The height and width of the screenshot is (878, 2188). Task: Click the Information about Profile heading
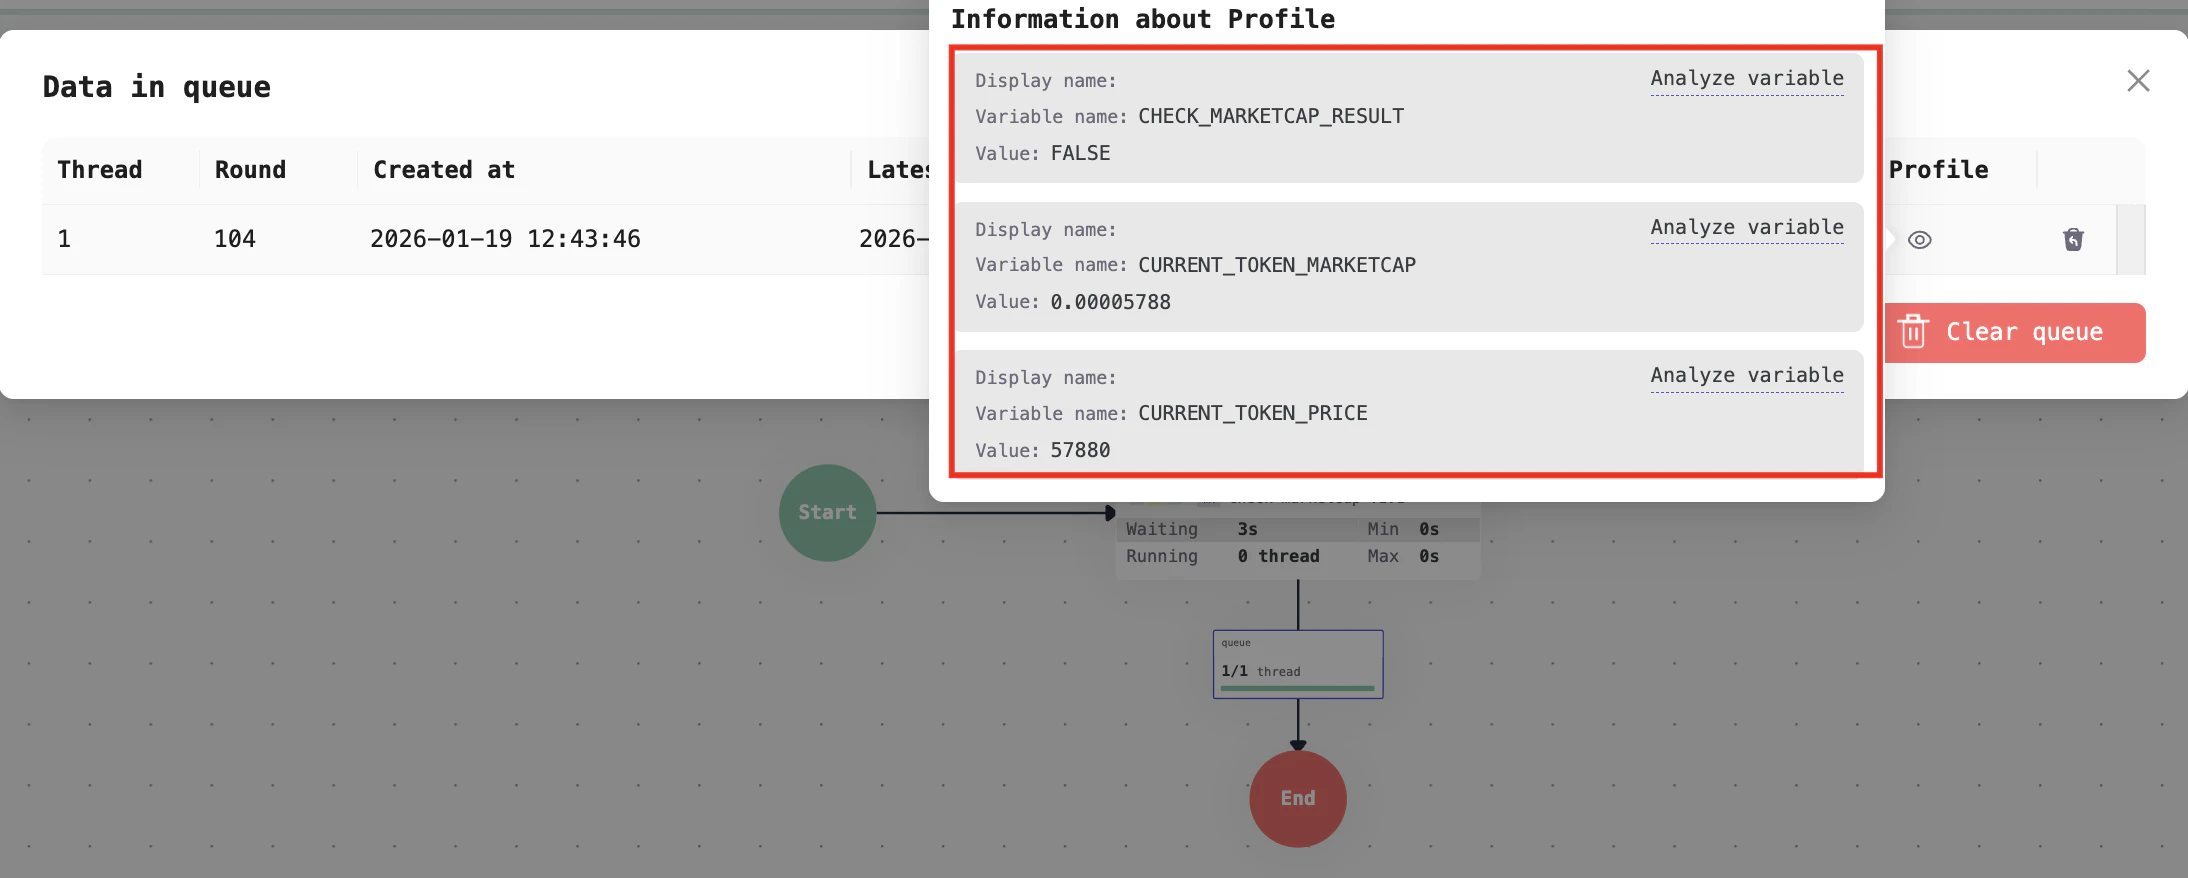click(1143, 19)
